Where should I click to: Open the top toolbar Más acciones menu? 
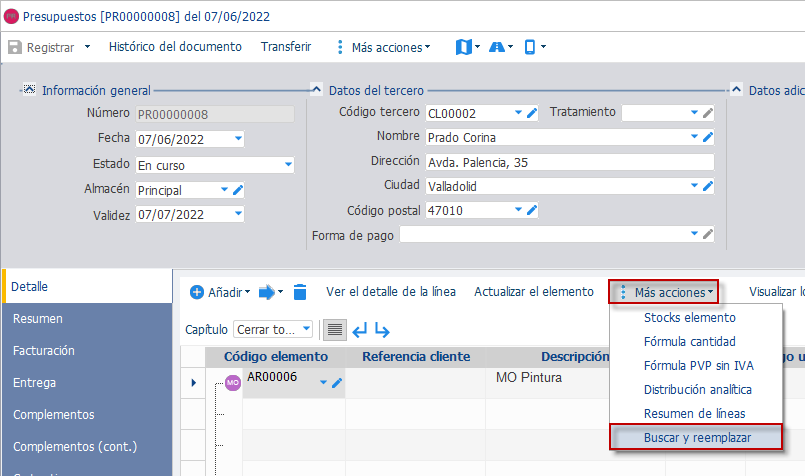[383, 47]
